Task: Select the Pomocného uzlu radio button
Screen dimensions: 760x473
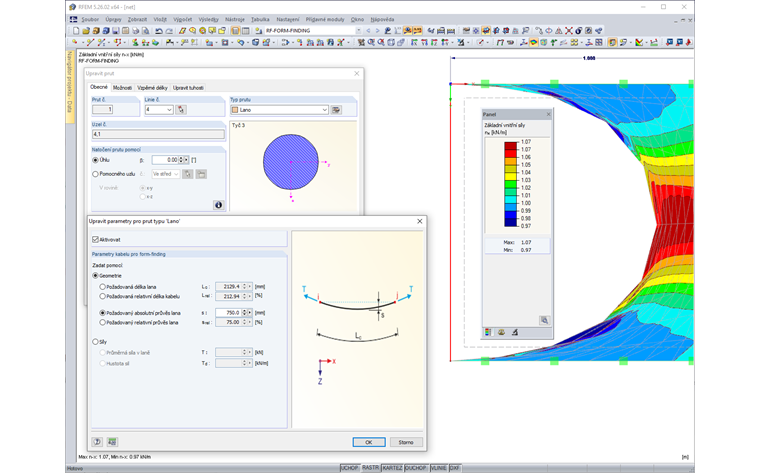Action: pyautogui.click(x=95, y=173)
